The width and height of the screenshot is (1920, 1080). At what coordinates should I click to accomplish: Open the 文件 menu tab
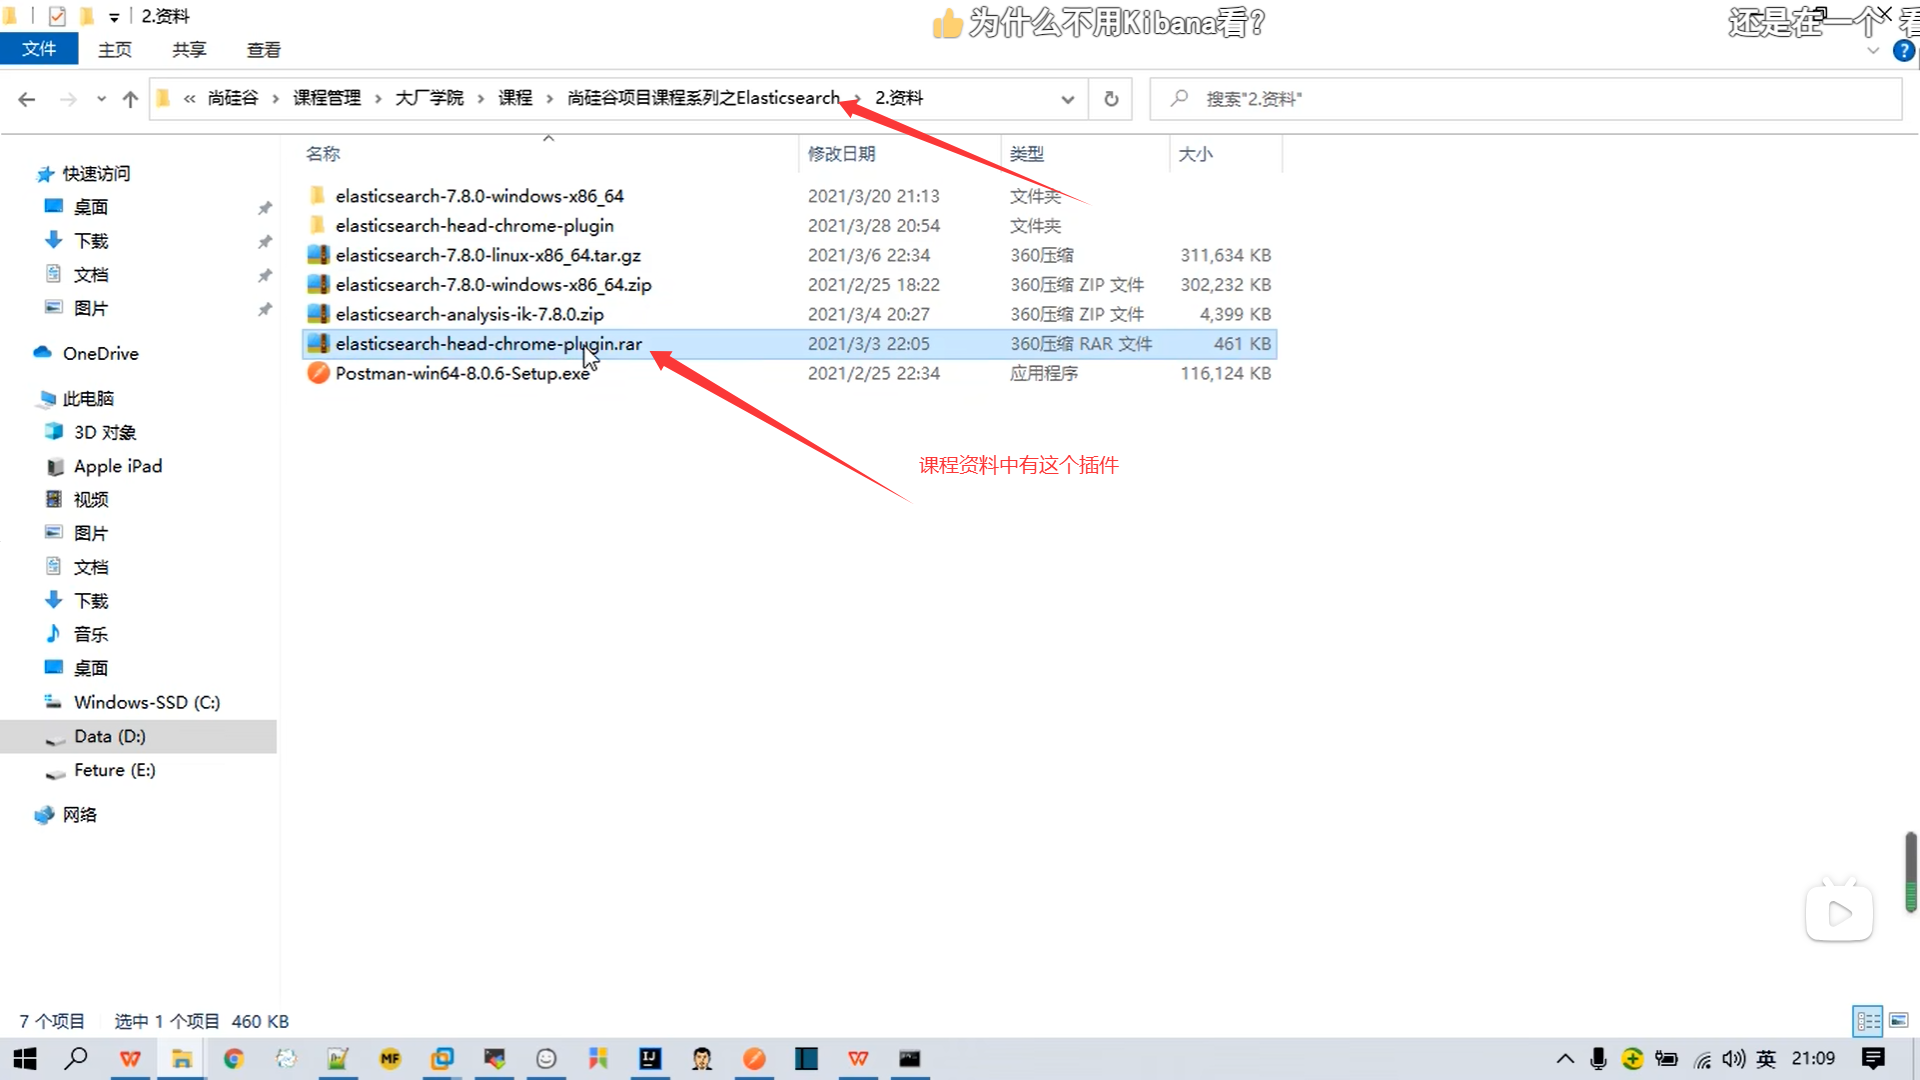(39, 49)
